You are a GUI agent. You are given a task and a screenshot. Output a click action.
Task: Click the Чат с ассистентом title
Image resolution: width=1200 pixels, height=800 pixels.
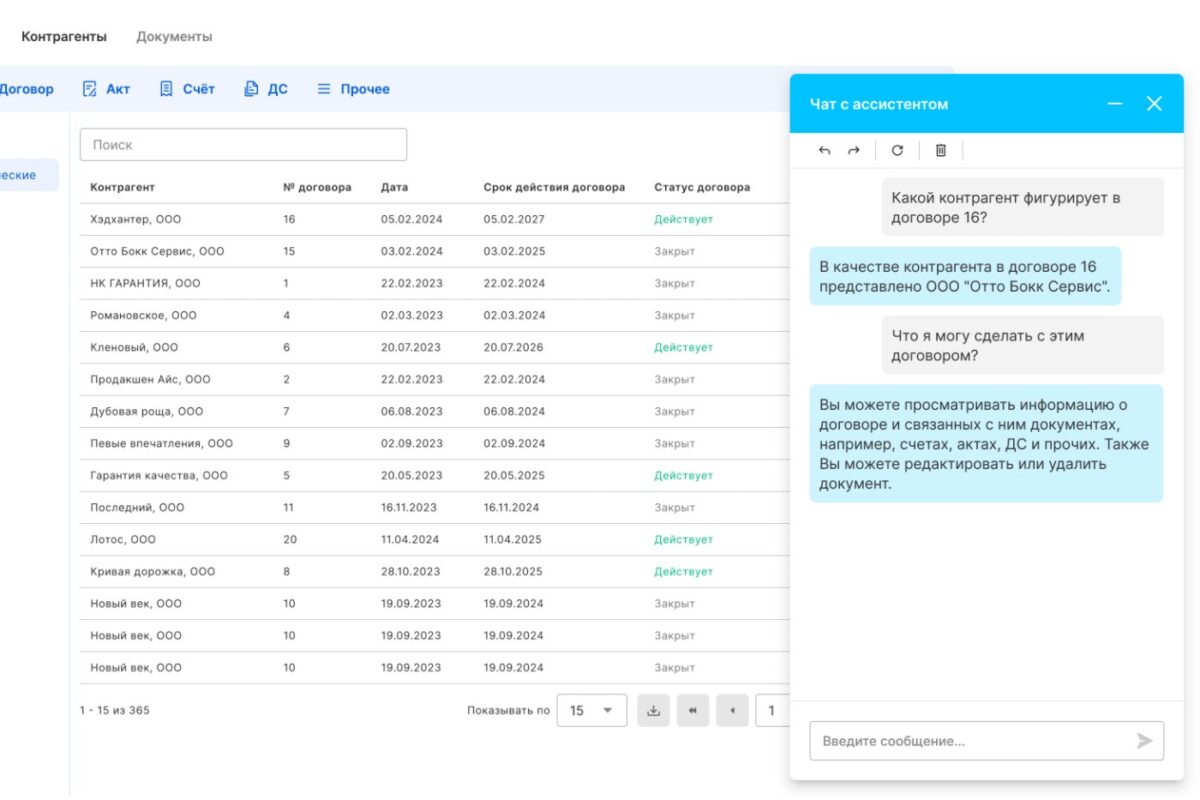pos(878,104)
